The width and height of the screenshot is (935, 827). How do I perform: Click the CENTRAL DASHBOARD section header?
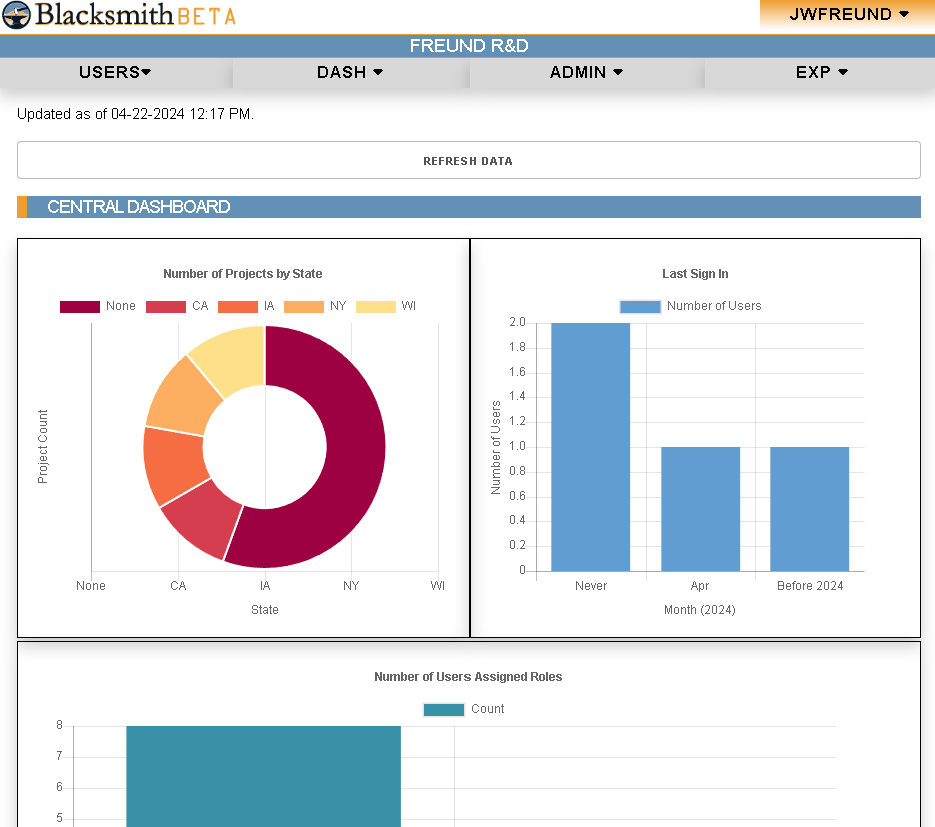point(138,207)
